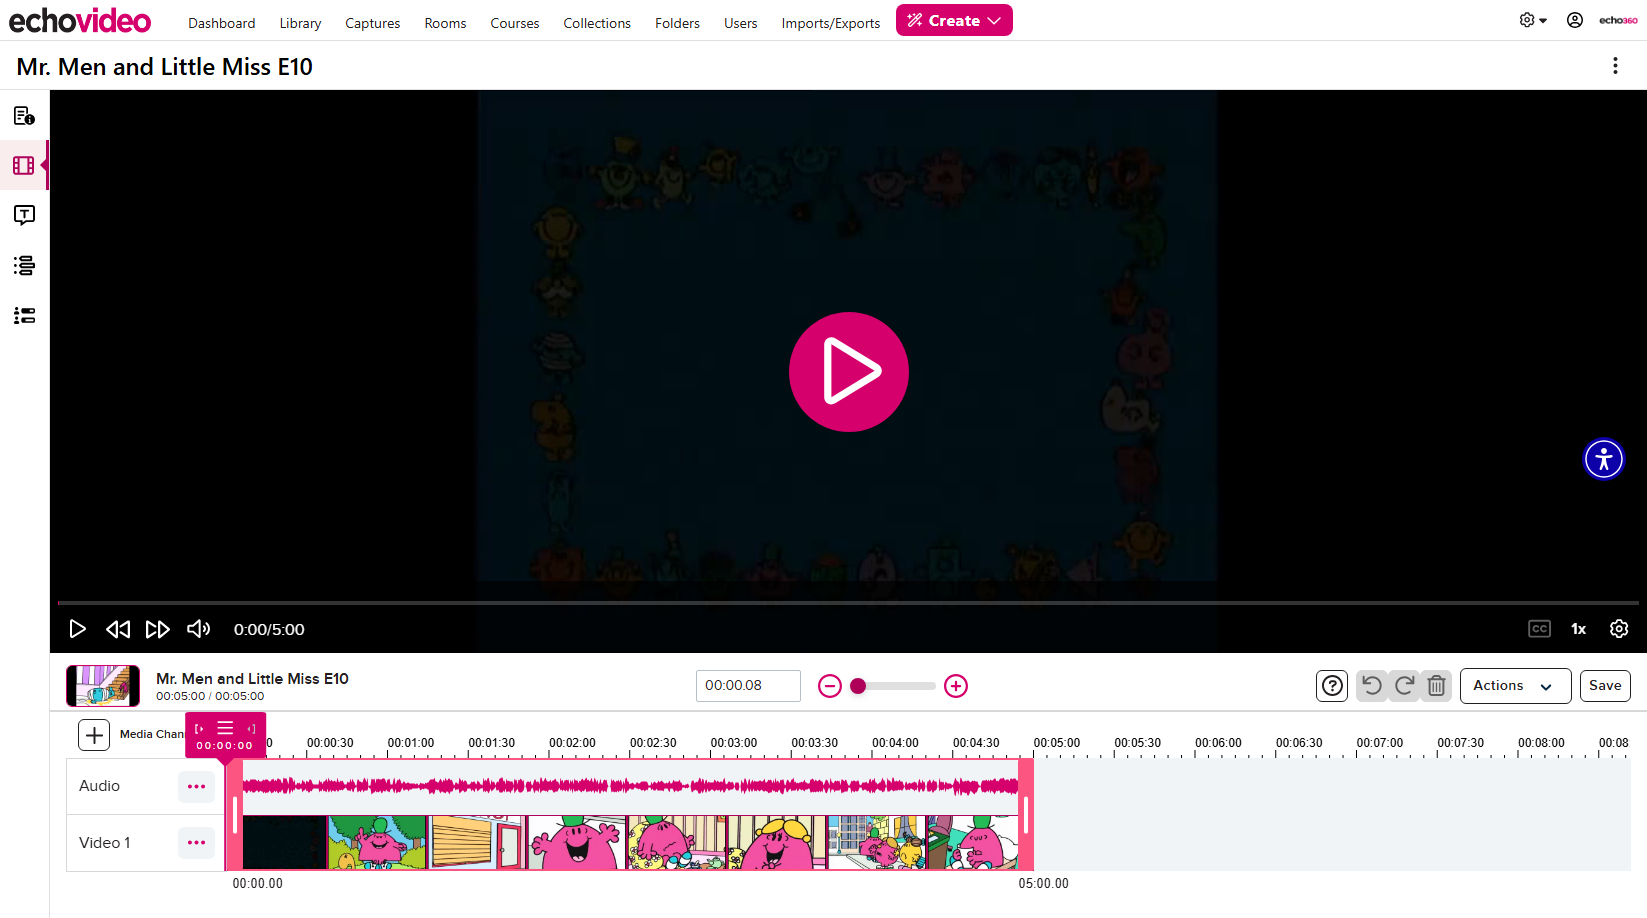Click the echovideo home logo
This screenshot has width=1647, height=918.
80,20
